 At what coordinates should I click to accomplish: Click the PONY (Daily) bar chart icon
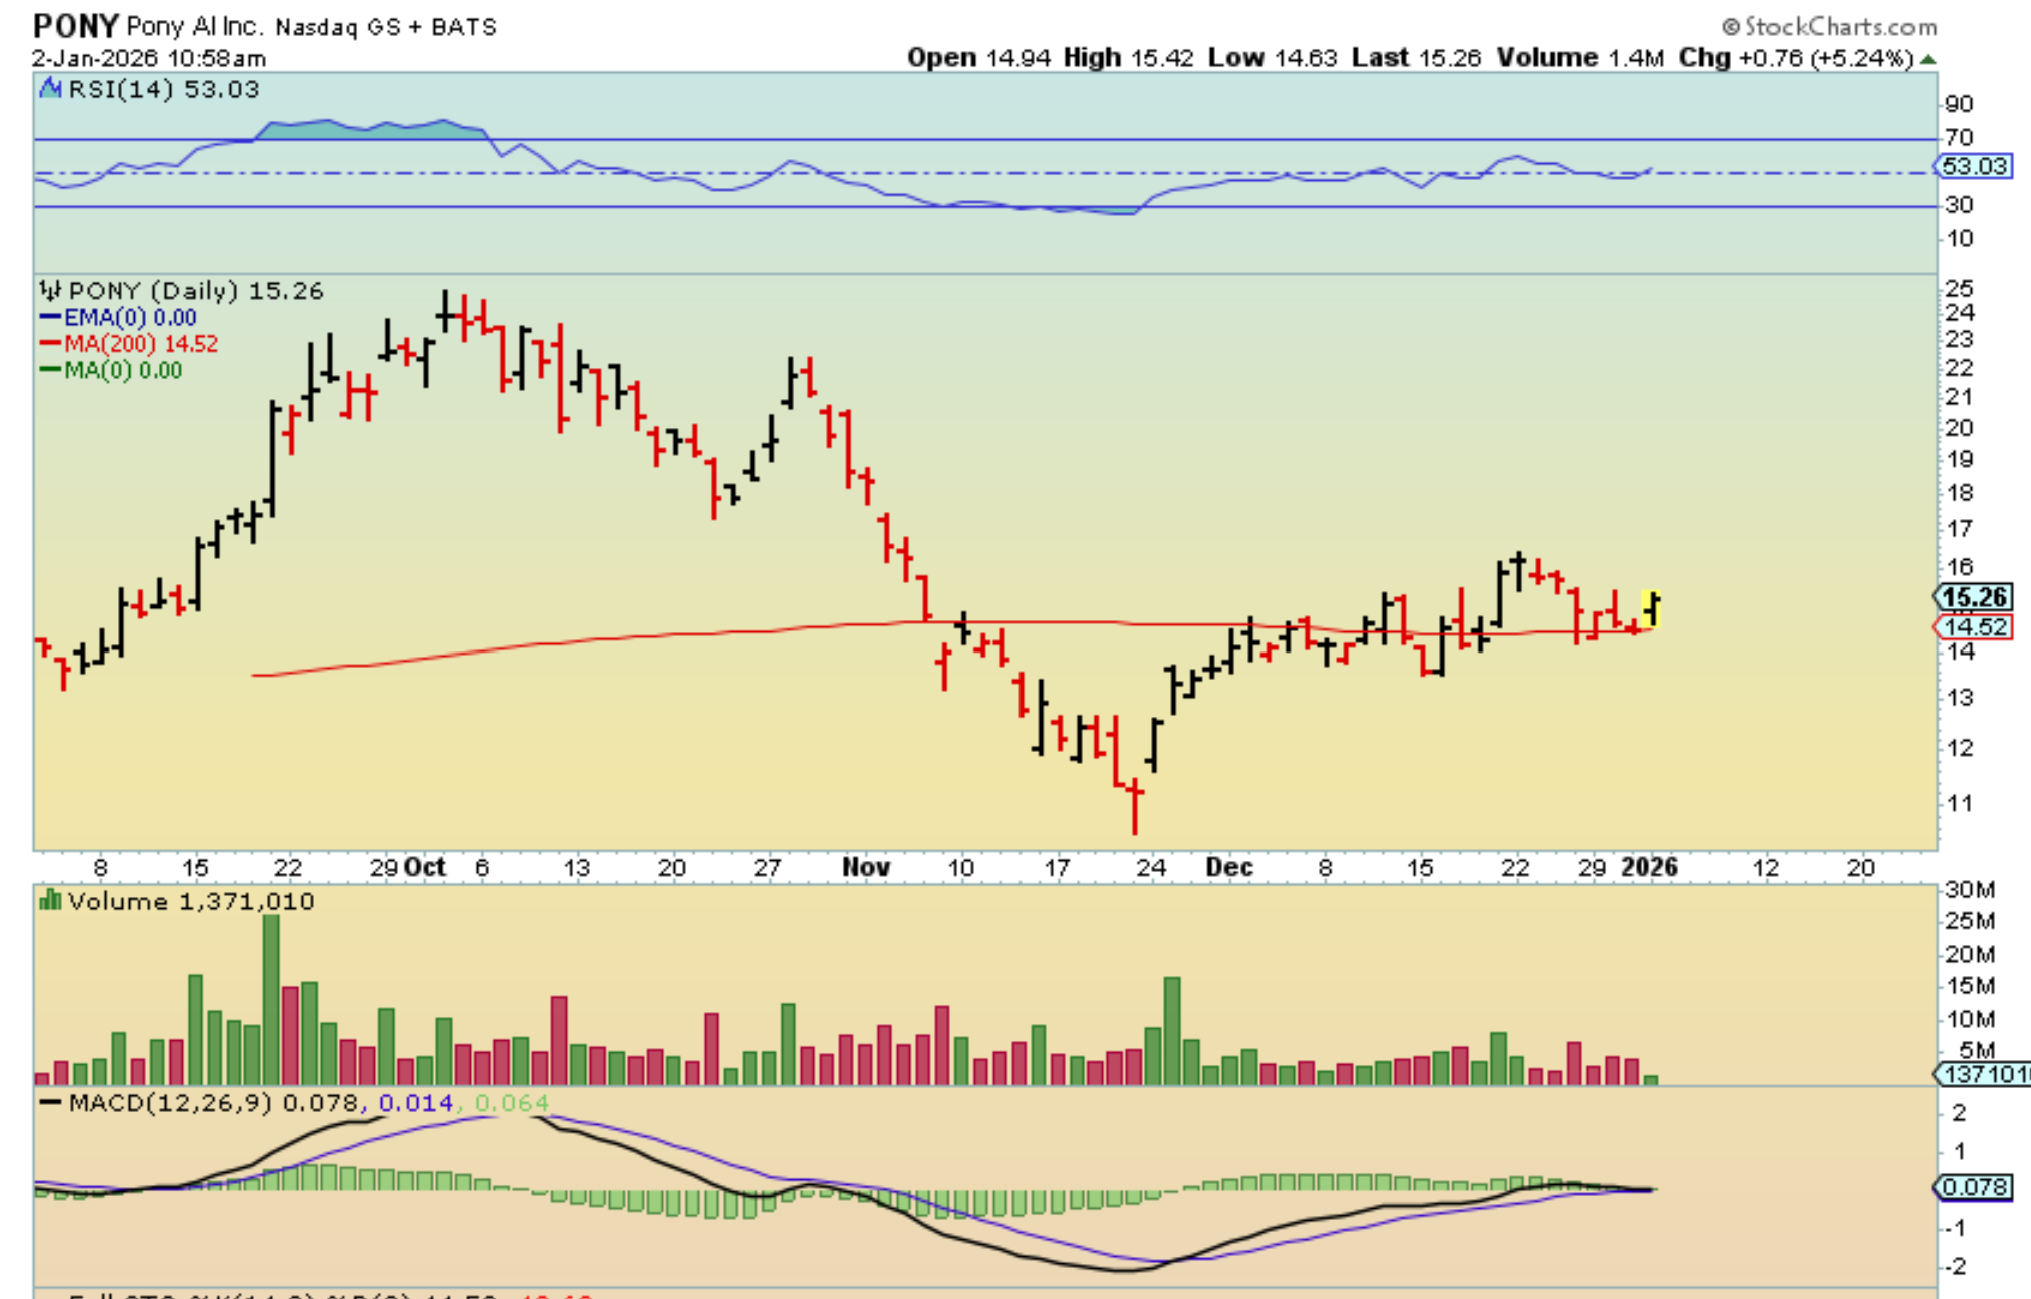(x=49, y=291)
